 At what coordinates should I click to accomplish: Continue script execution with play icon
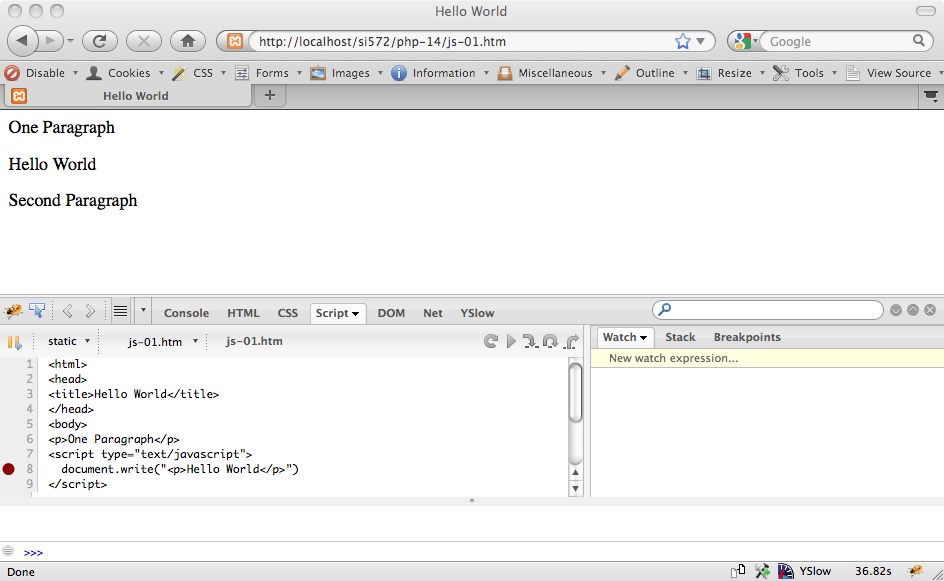click(x=511, y=341)
